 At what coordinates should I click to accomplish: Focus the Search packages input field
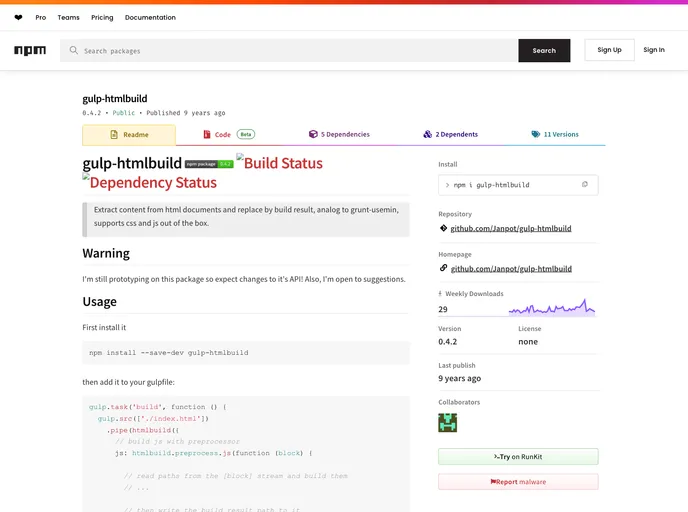tap(289, 50)
